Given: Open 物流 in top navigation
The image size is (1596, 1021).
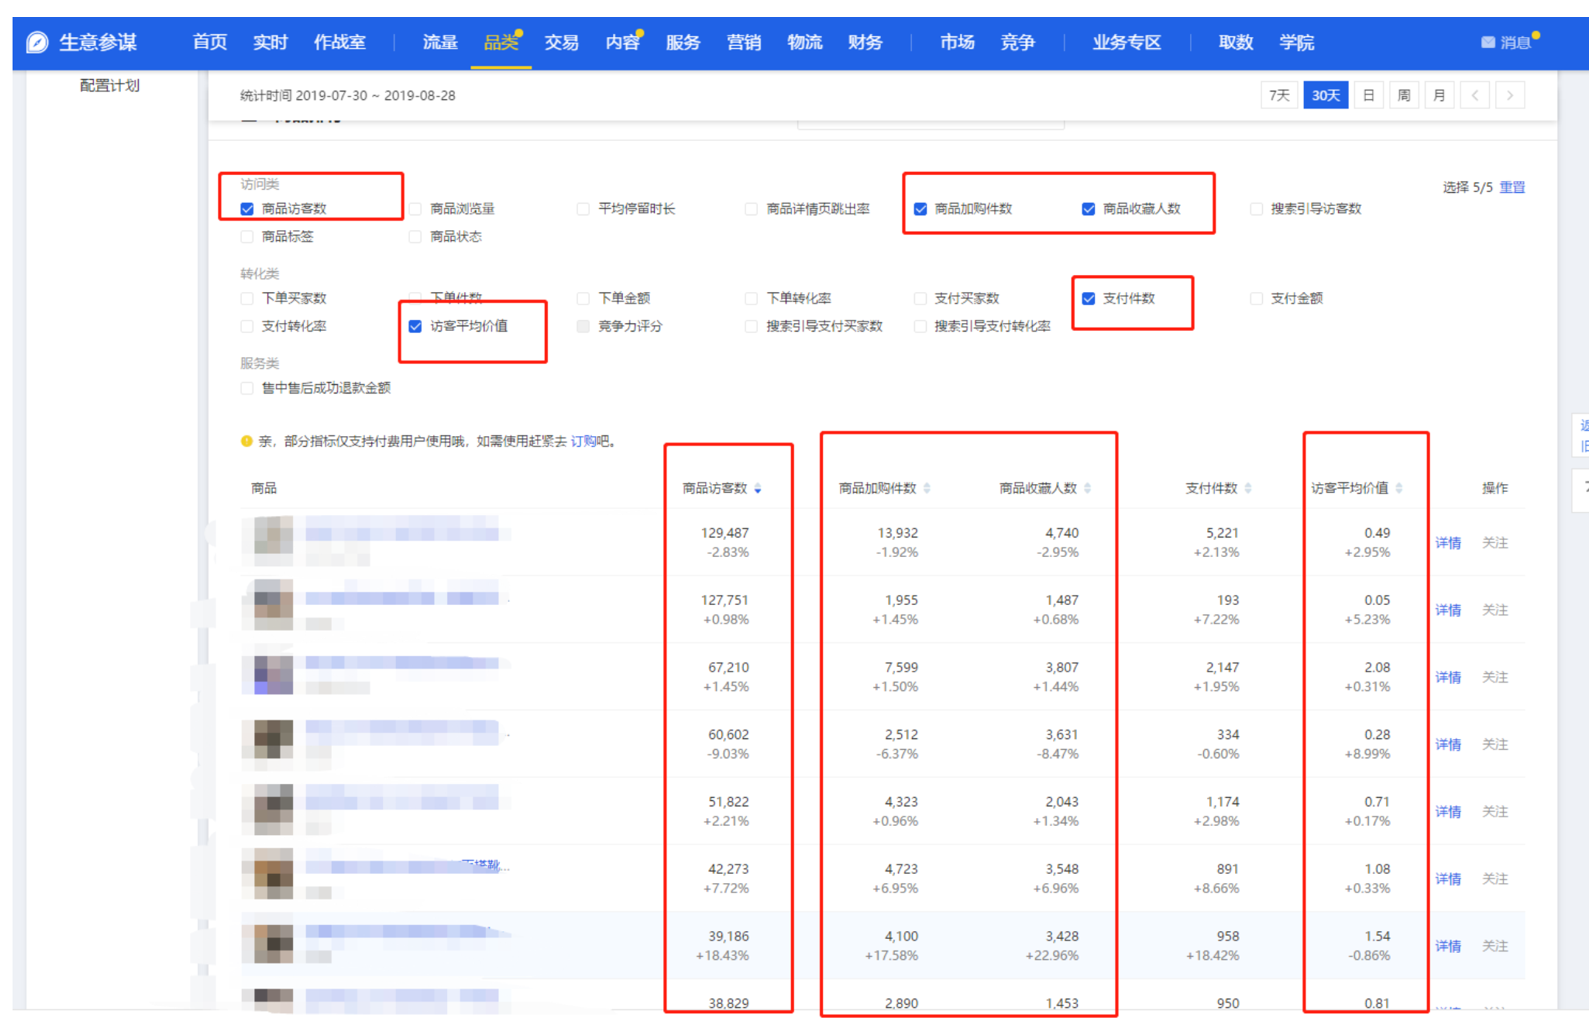Looking at the screenshot, I should (805, 42).
